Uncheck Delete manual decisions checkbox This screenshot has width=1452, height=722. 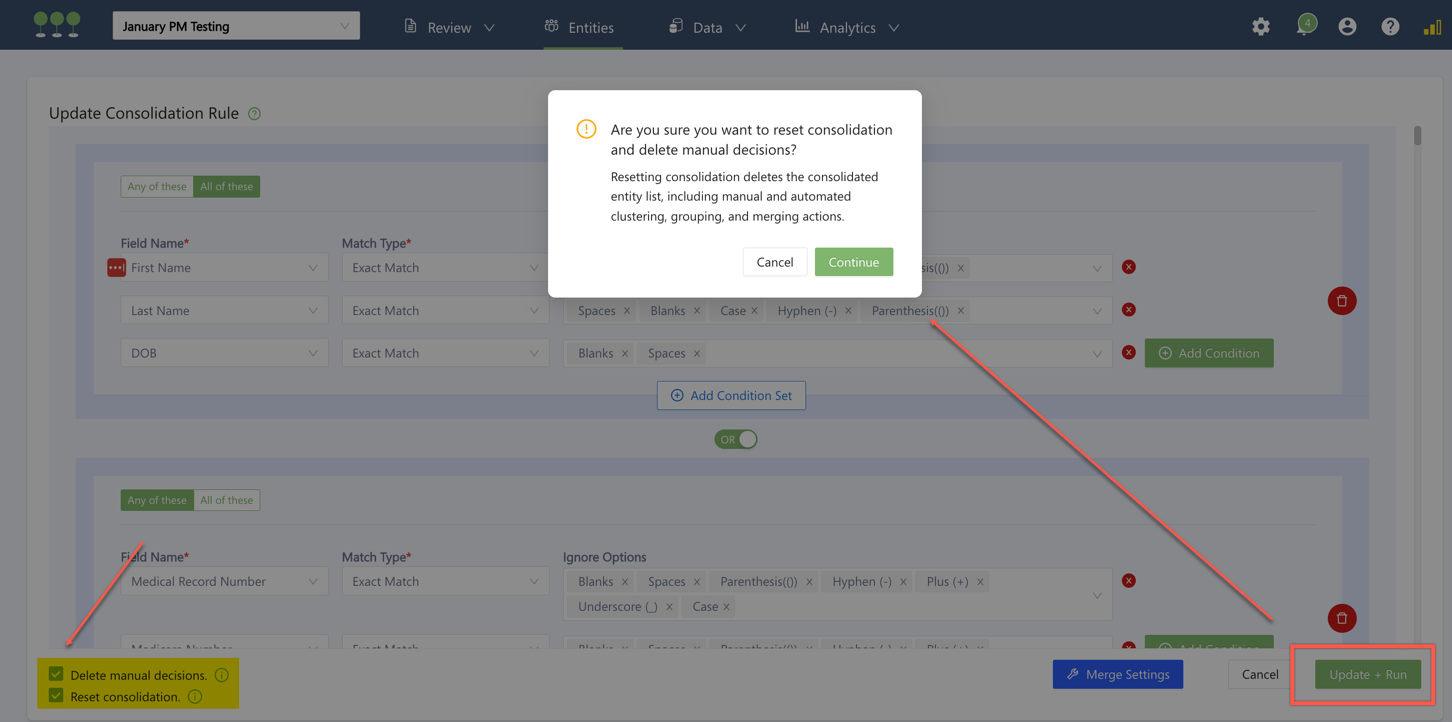click(56, 675)
